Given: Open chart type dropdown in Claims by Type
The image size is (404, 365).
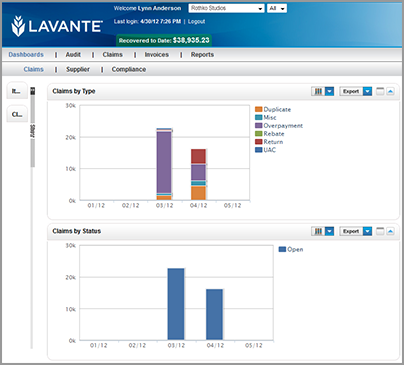Looking at the screenshot, I should 329,91.
